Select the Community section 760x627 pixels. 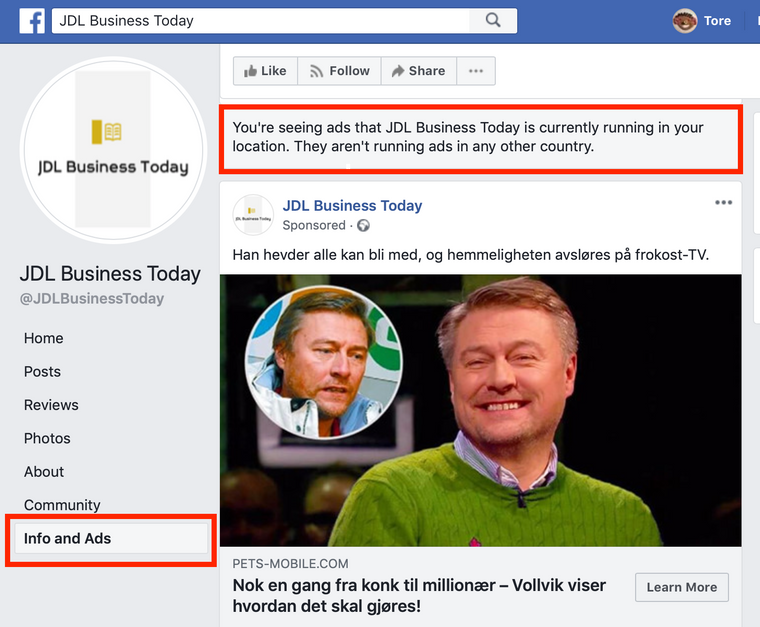tap(62, 505)
